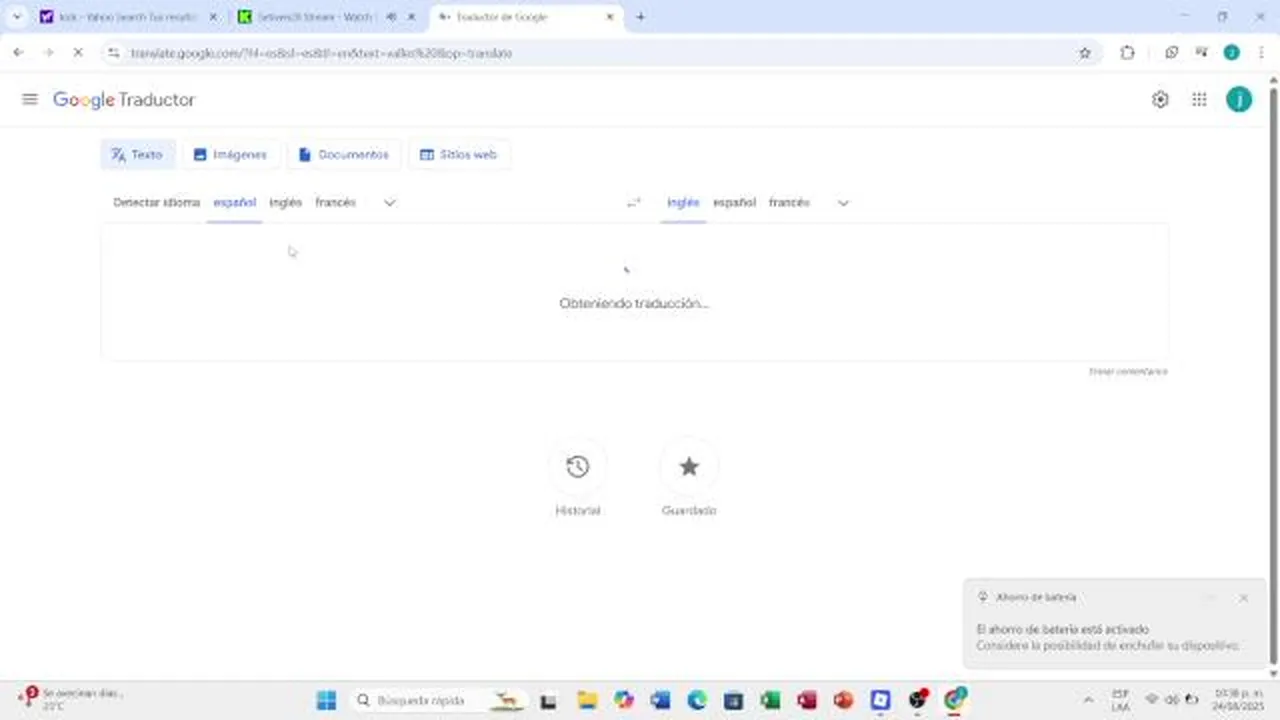Select the Texto translation mode
Screen dimensions: 1280x720
[137, 155]
